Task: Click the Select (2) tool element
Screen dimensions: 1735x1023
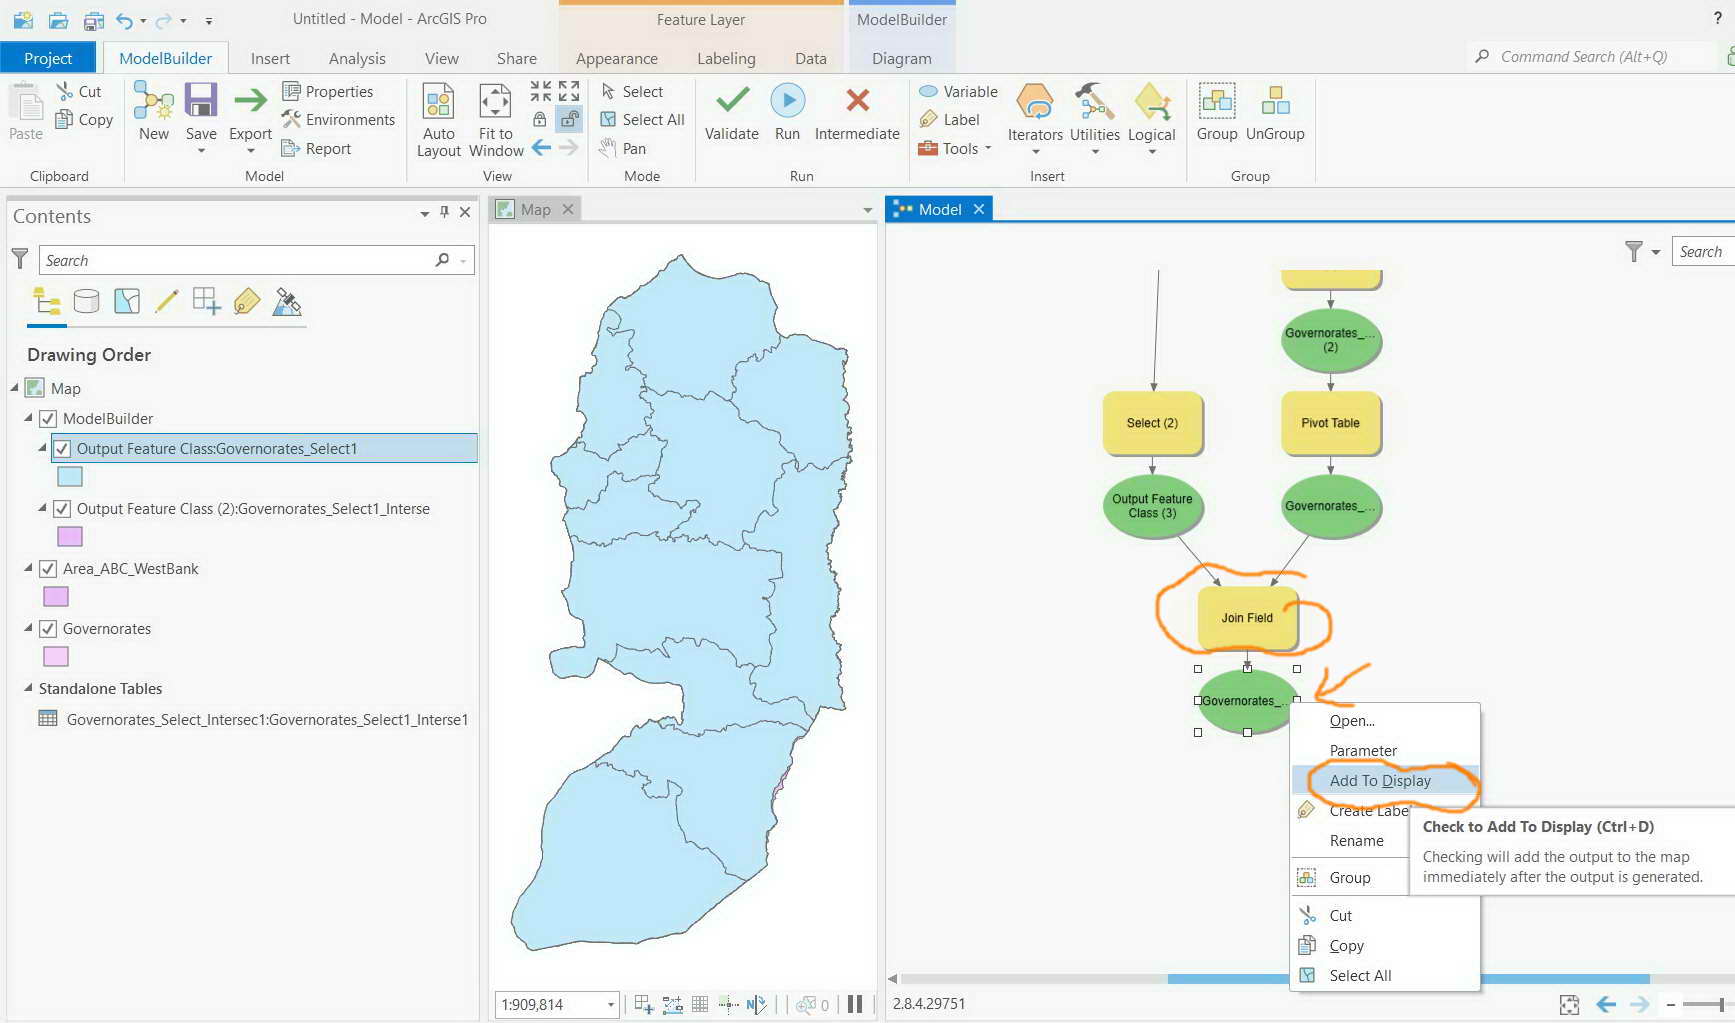Action: [x=1152, y=423]
